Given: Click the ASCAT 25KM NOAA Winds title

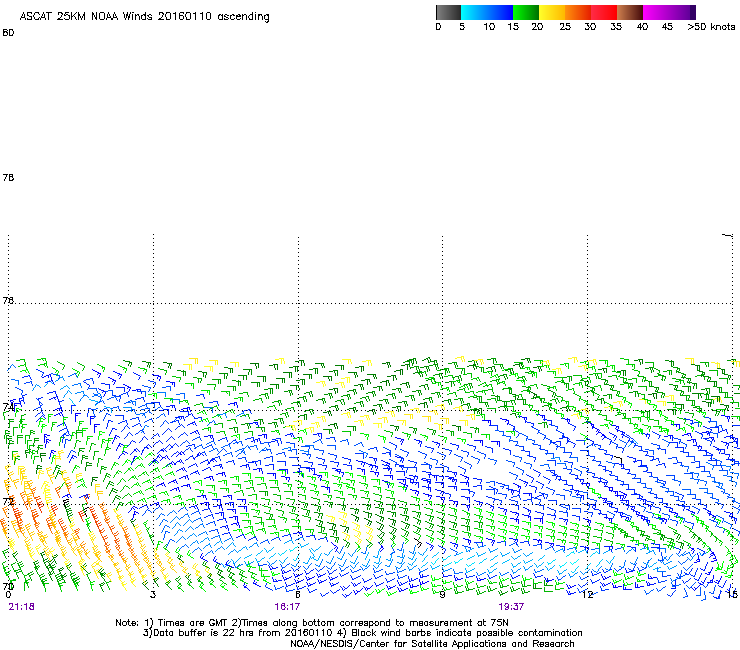Looking at the screenshot, I should [144, 17].
